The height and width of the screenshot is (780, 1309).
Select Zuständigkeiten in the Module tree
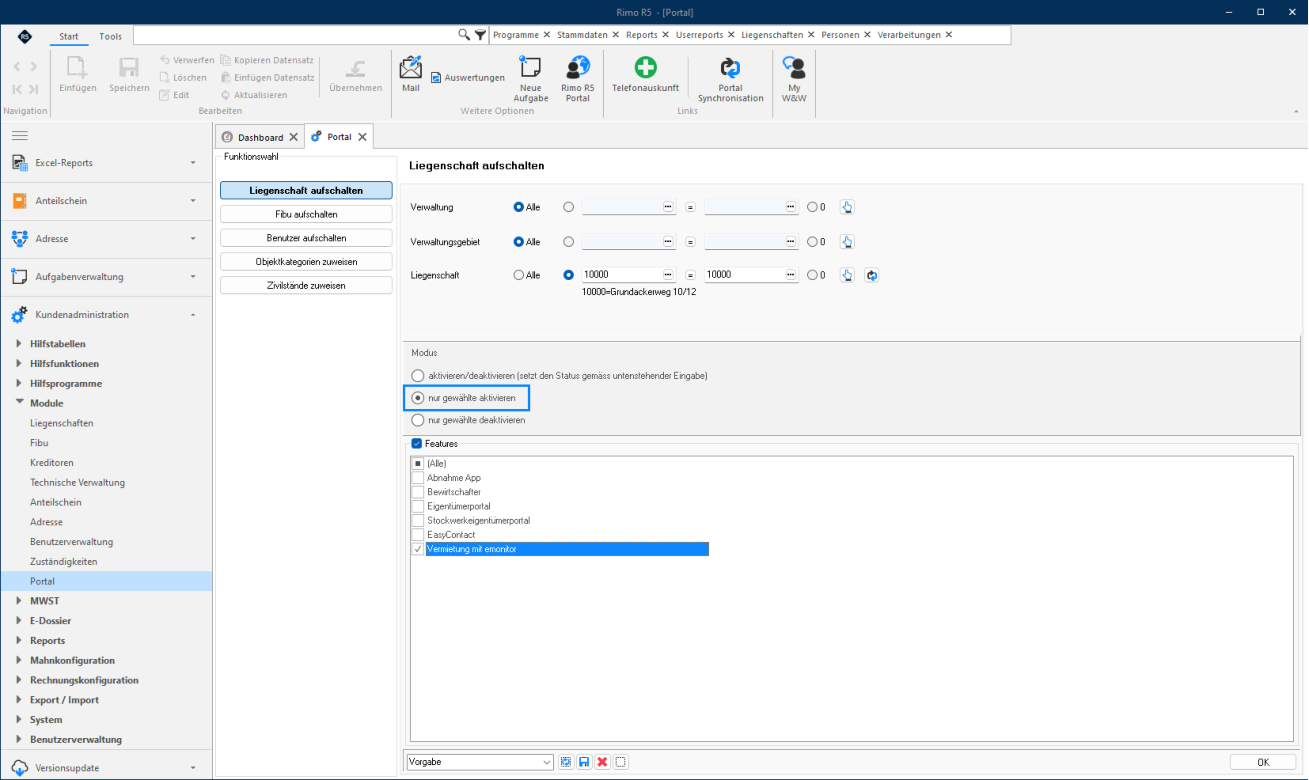[x=64, y=562]
